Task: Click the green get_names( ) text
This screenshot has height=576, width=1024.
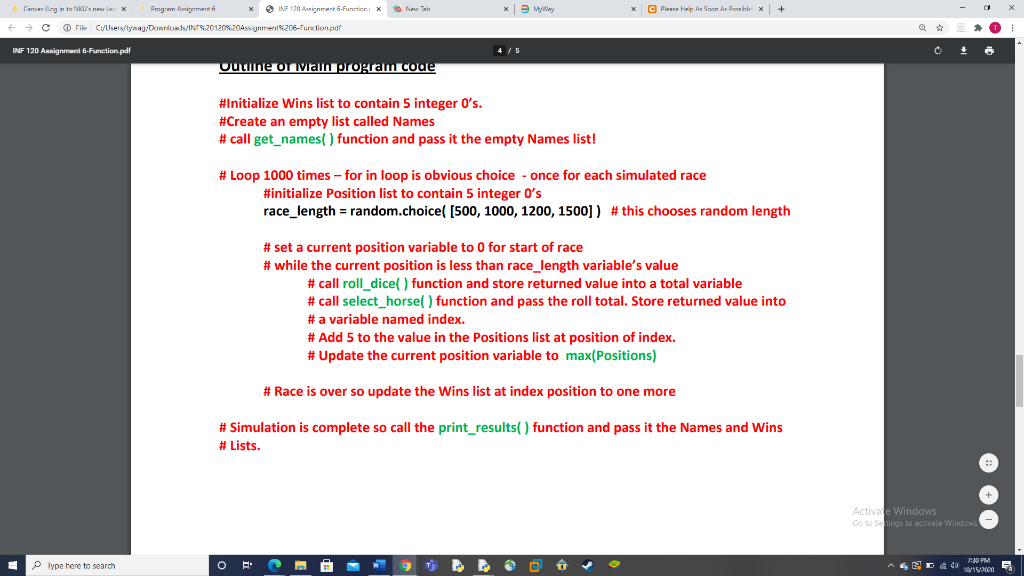Action: pyautogui.click(x=294, y=139)
